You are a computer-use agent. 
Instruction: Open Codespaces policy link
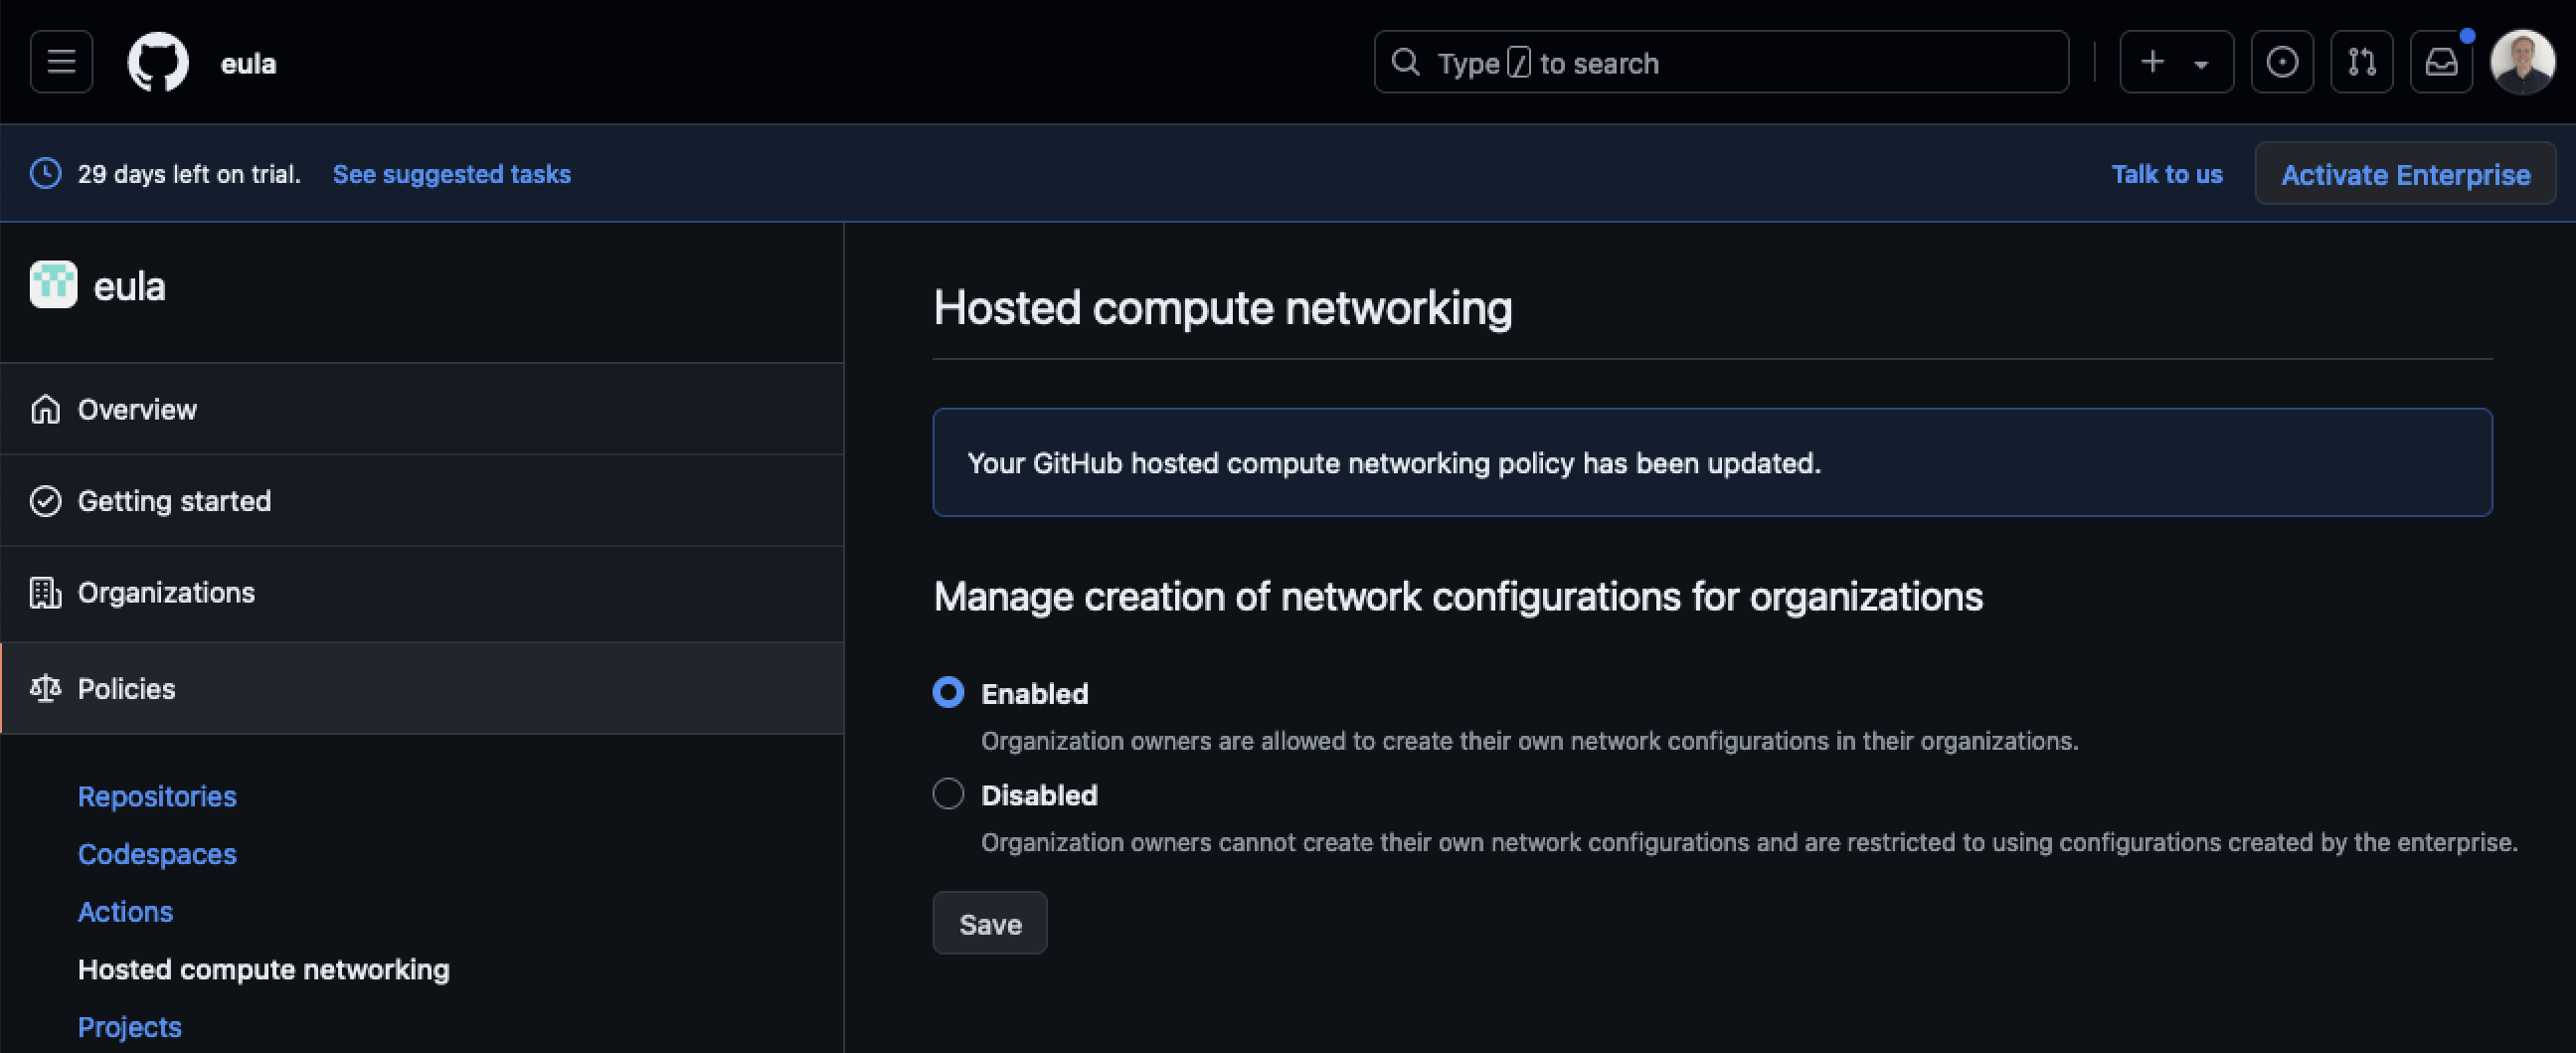157,854
